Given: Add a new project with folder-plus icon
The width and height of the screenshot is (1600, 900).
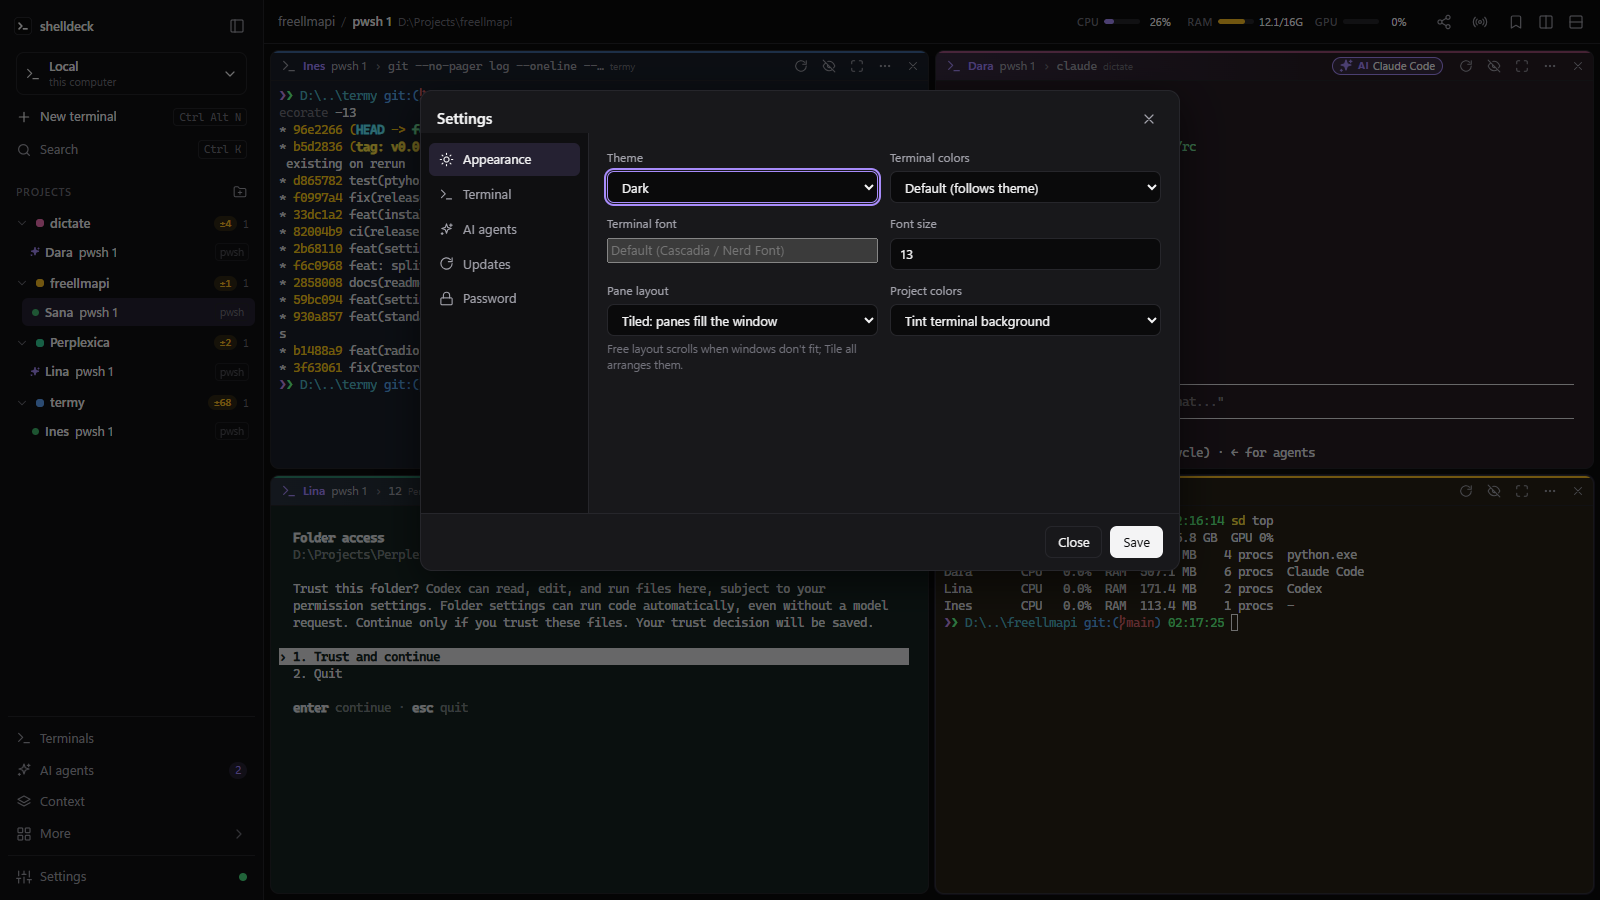Looking at the screenshot, I should pos(240,191).
